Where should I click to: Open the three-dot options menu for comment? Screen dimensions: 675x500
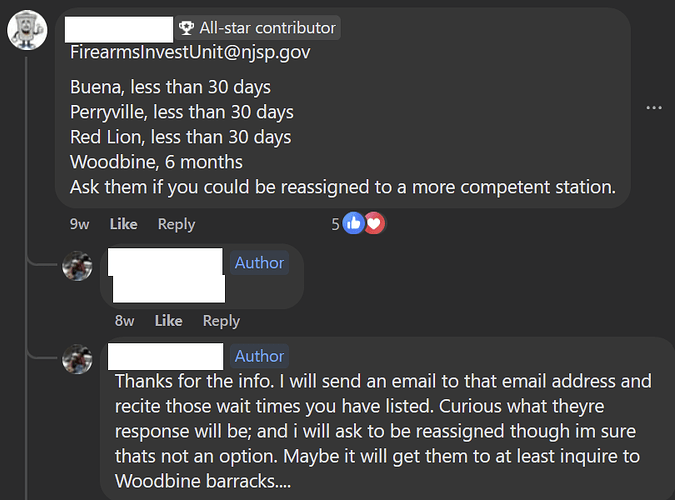[654, 108]
